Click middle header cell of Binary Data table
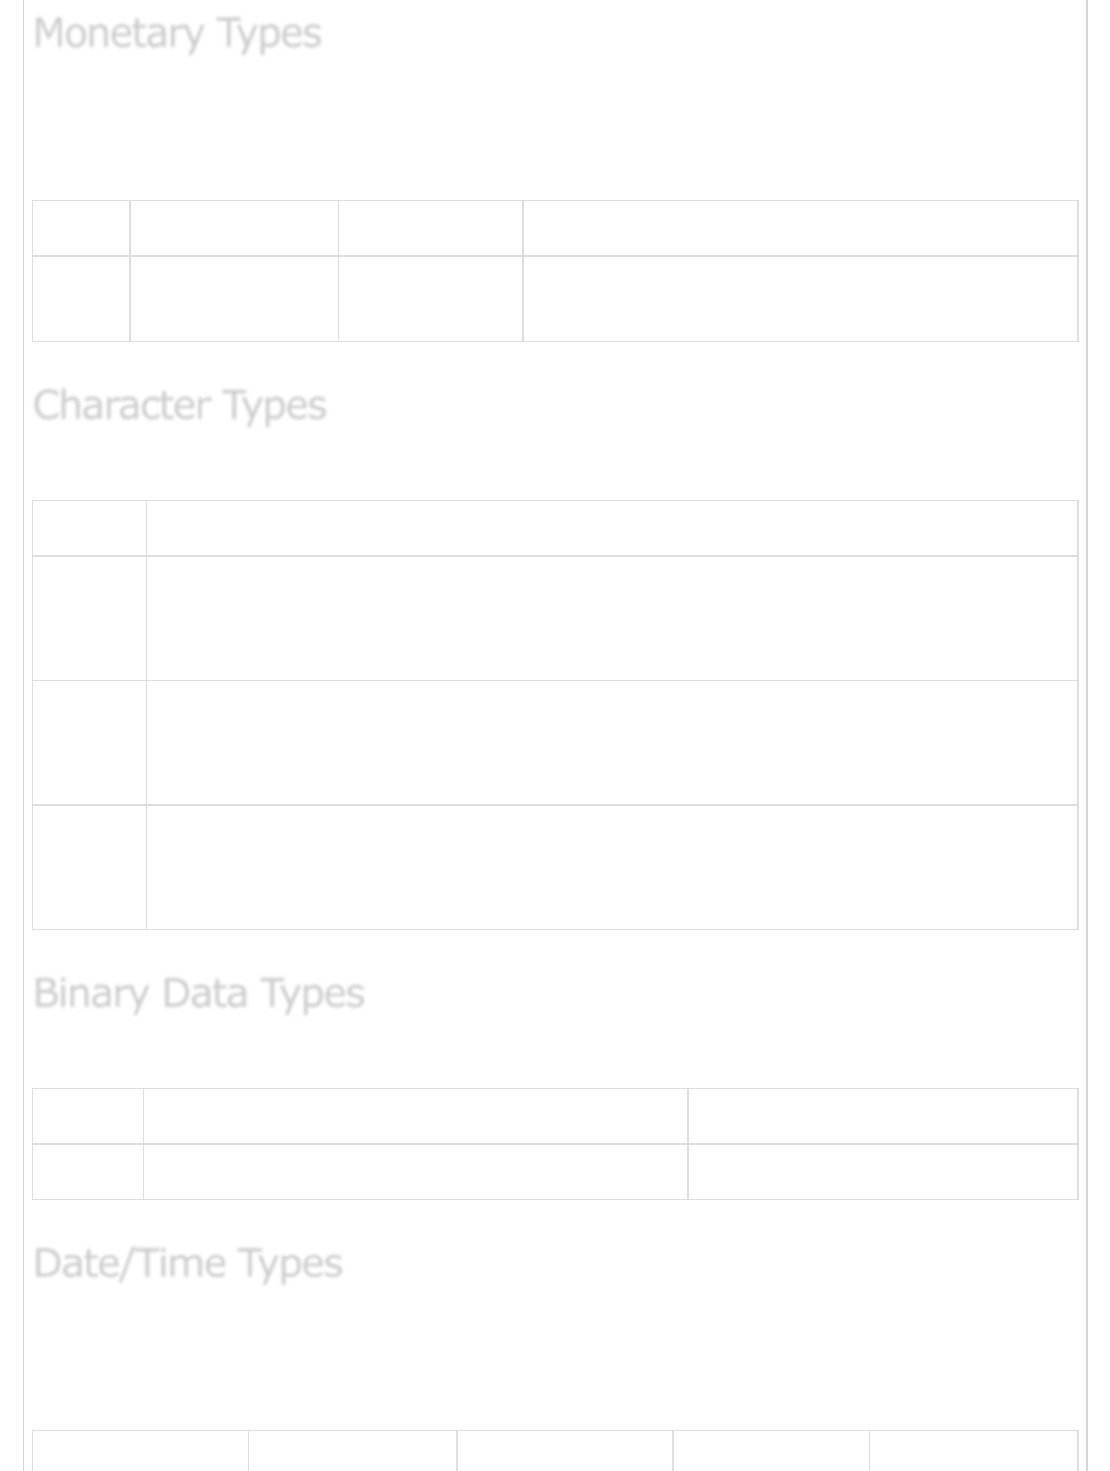1110x1471 pixels. [415, 1116]
